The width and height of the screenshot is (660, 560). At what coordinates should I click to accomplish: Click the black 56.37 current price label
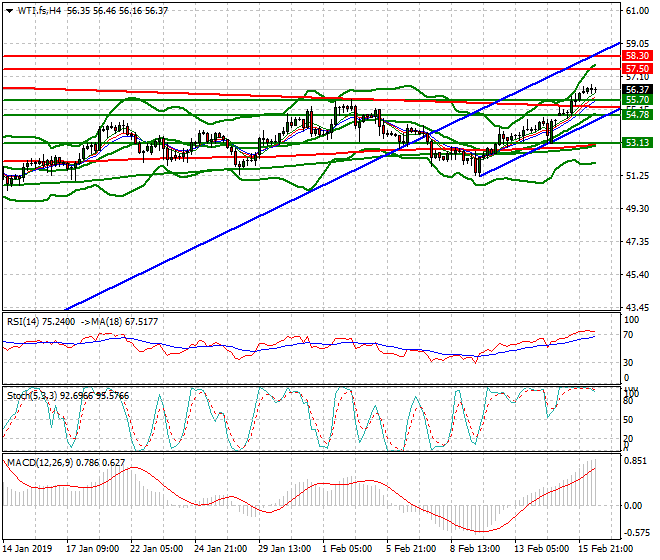coord(637,90)
